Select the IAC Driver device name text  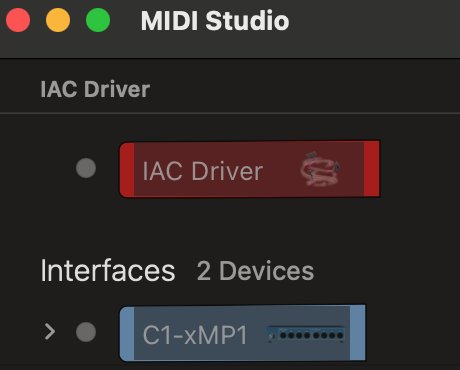click(x=203, y=171)
